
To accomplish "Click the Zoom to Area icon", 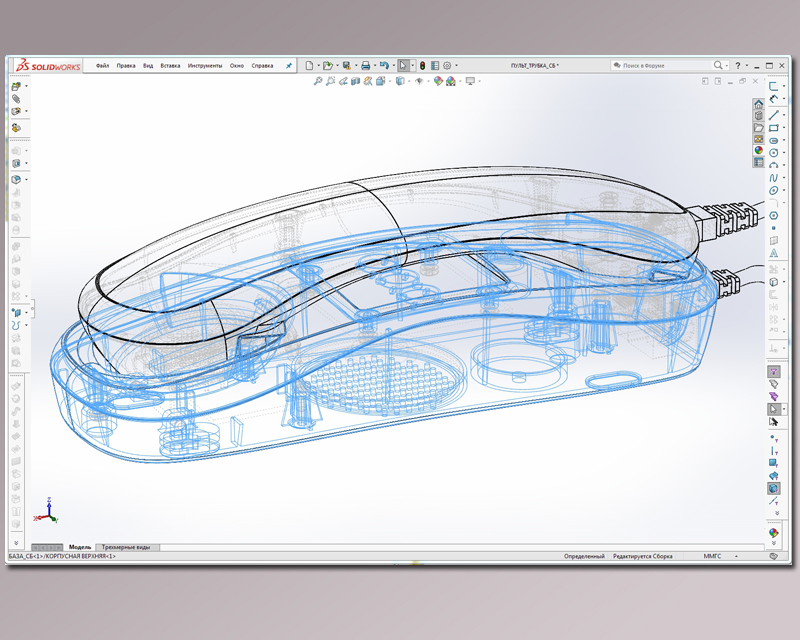I will pyautogui.click(x=331, y=81).
